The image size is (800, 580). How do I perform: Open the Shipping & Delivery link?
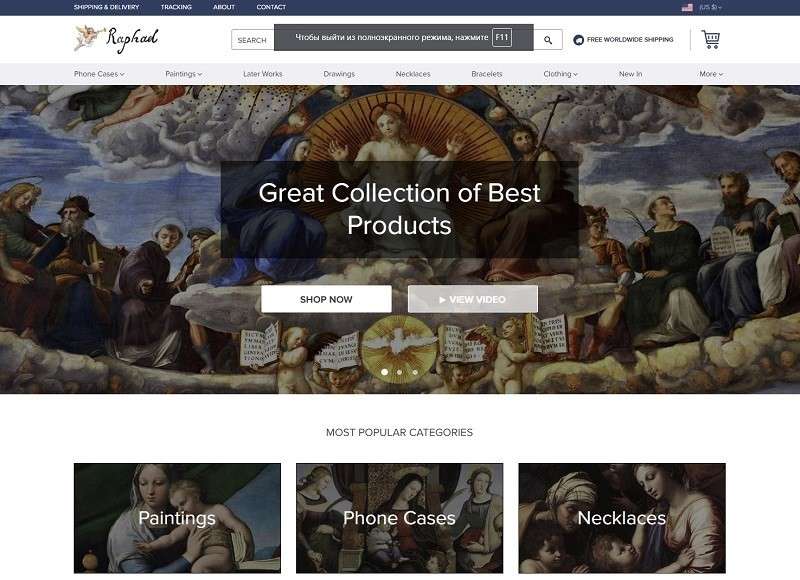(x=106, y=7)
